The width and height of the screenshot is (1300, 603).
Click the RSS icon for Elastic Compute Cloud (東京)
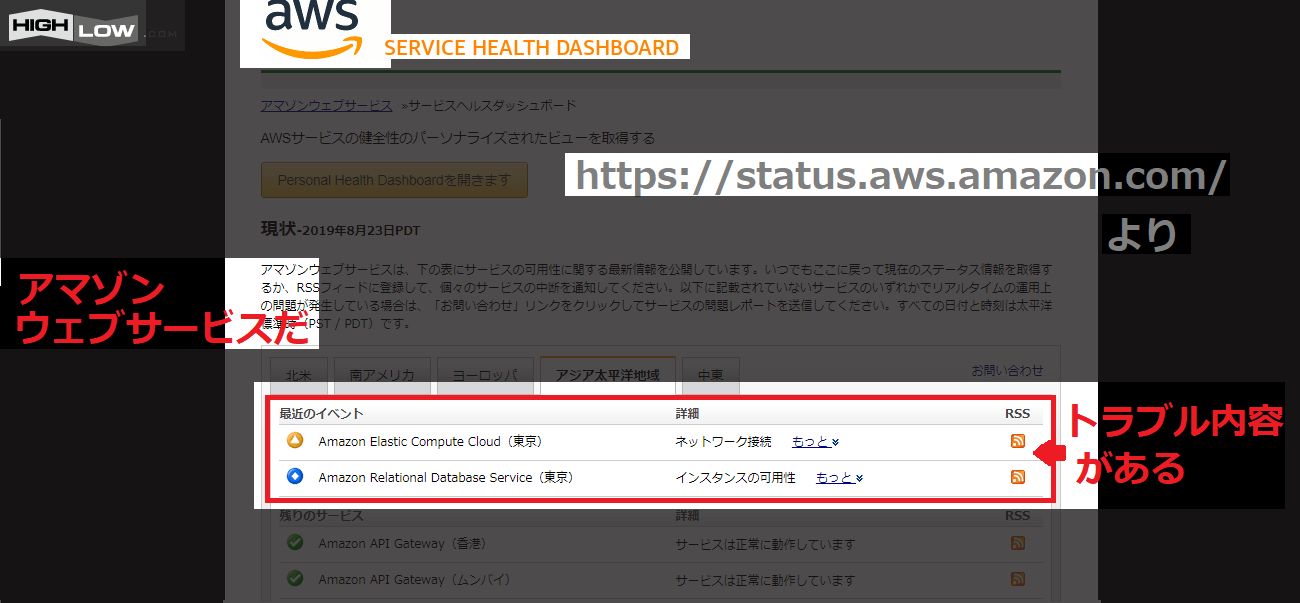[1018, 441]
